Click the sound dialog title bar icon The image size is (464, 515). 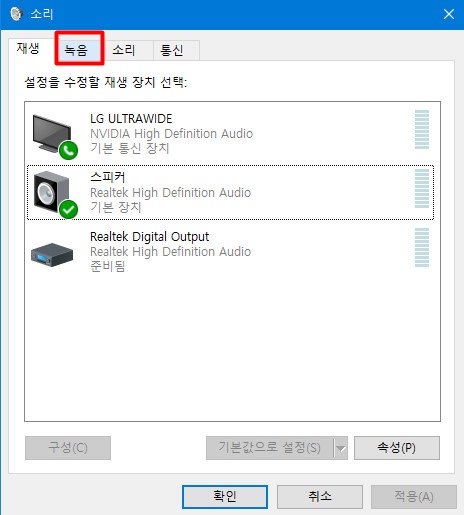[16, 14]
